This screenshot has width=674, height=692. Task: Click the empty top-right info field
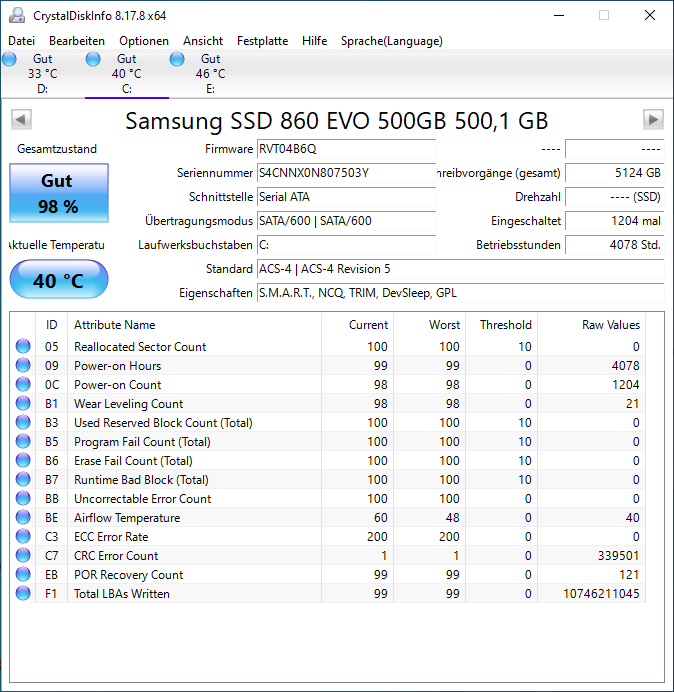pyautogui.click(x=614, y=149)
